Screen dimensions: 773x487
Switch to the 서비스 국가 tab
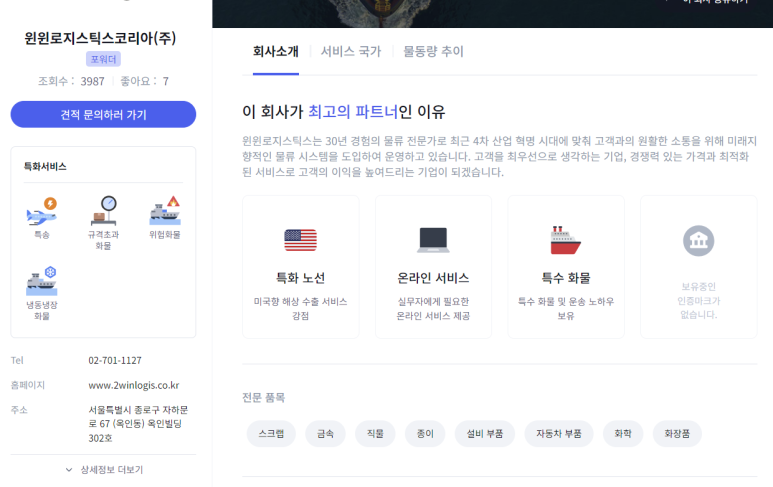click(351, 51)
